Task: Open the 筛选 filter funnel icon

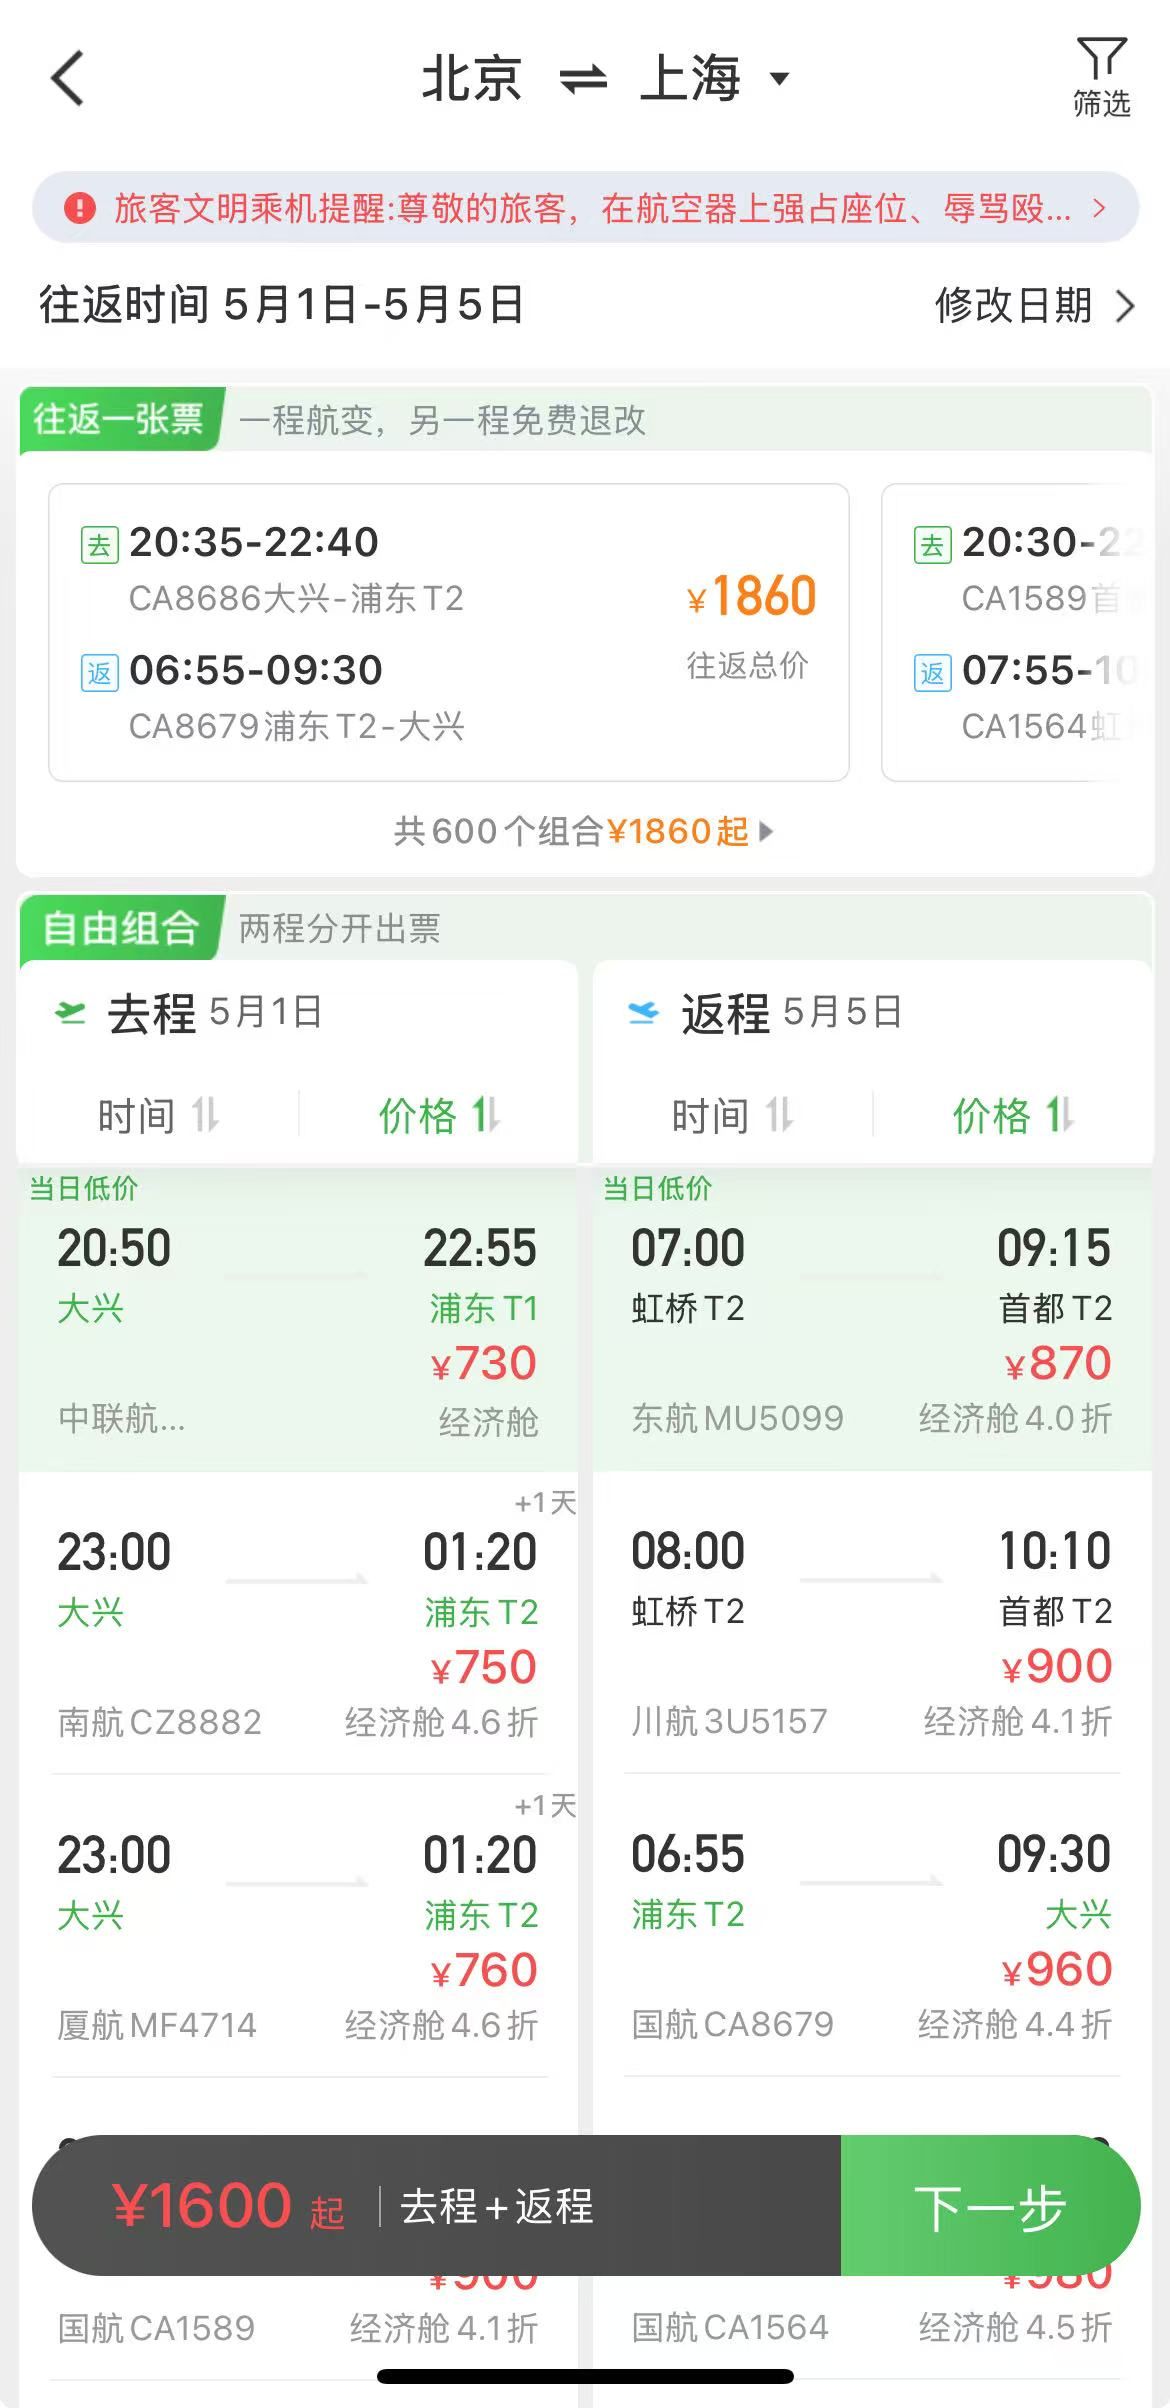Action: (1101, 60)
